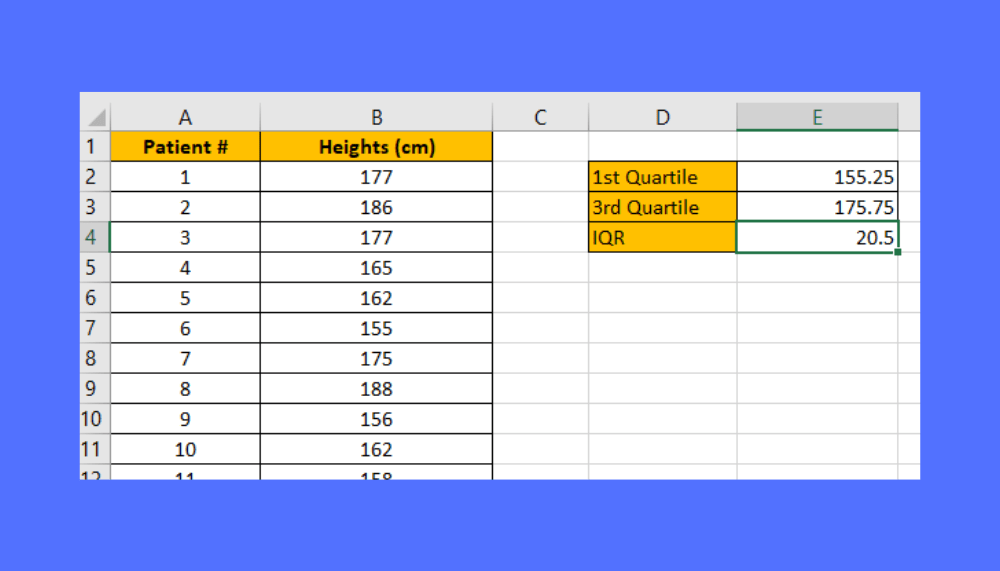Select row 3 header
The width and height of the screenshot is (1000, 571).
pos(95,207)
